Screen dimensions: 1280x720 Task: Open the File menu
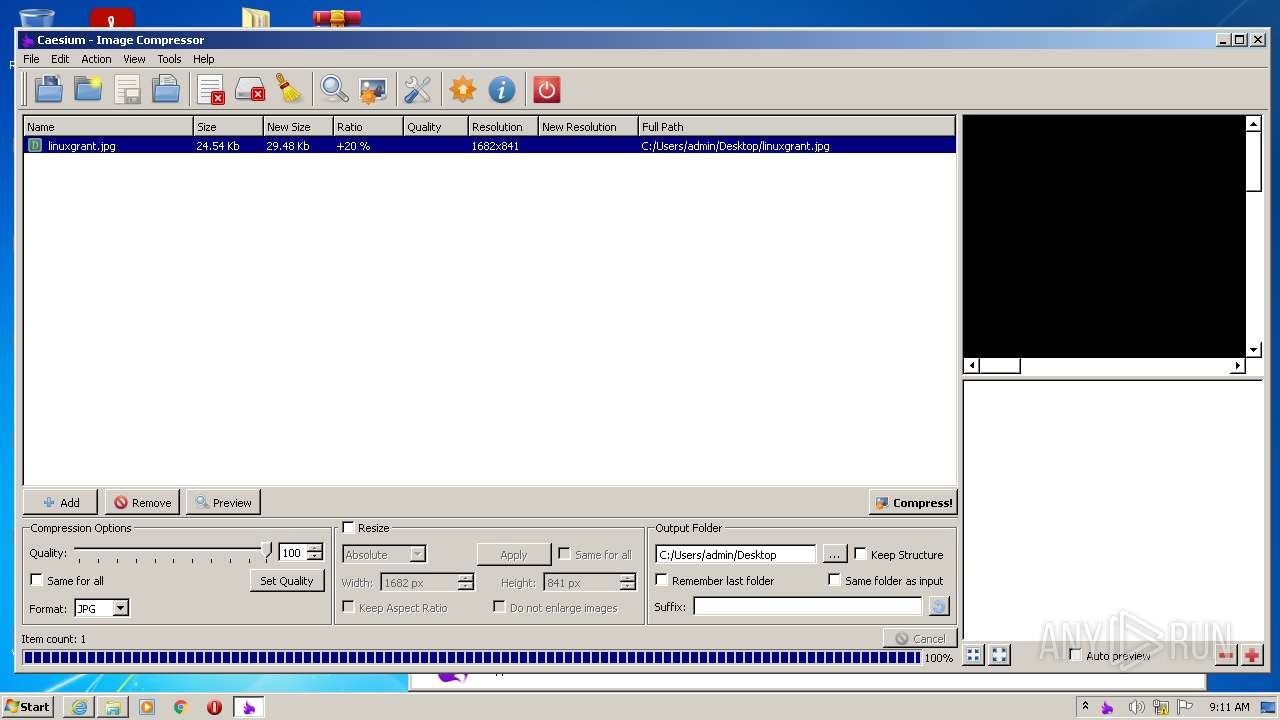[31, 59]
